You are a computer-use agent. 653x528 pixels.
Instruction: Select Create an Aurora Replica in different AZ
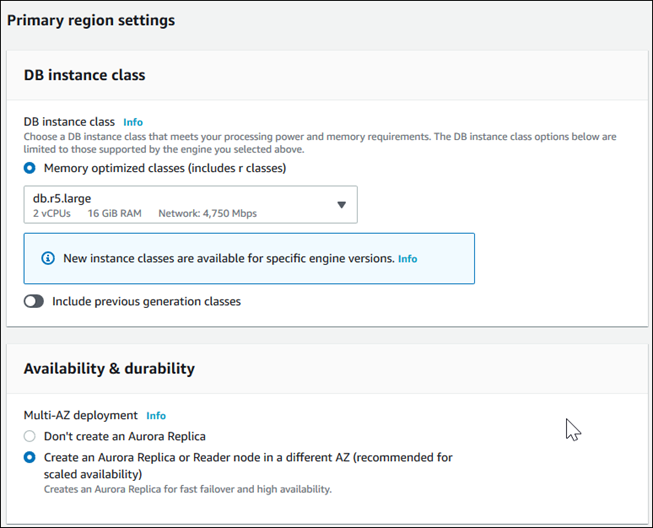[30, 457]
